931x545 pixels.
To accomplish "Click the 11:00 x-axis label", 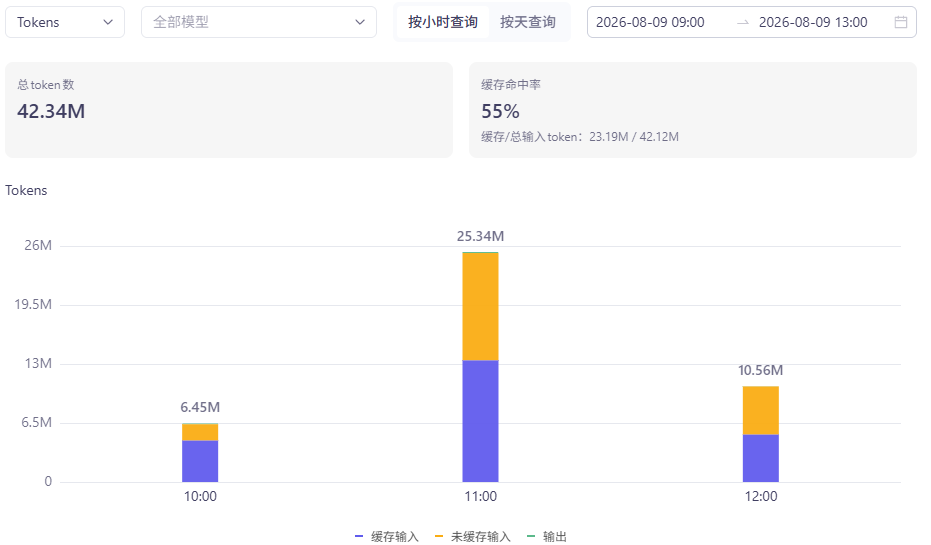I will [480, 496].
